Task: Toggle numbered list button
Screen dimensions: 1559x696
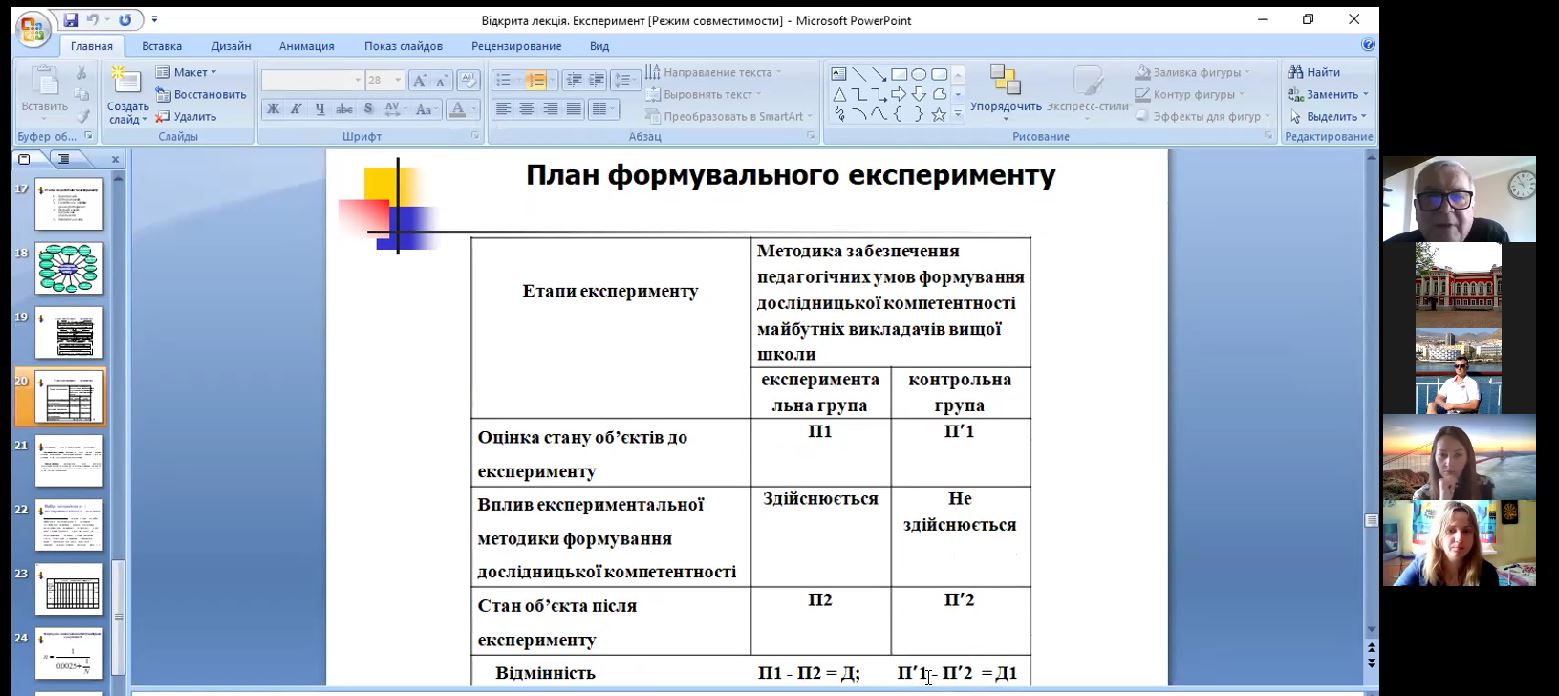Action: (x=536, y=80)
